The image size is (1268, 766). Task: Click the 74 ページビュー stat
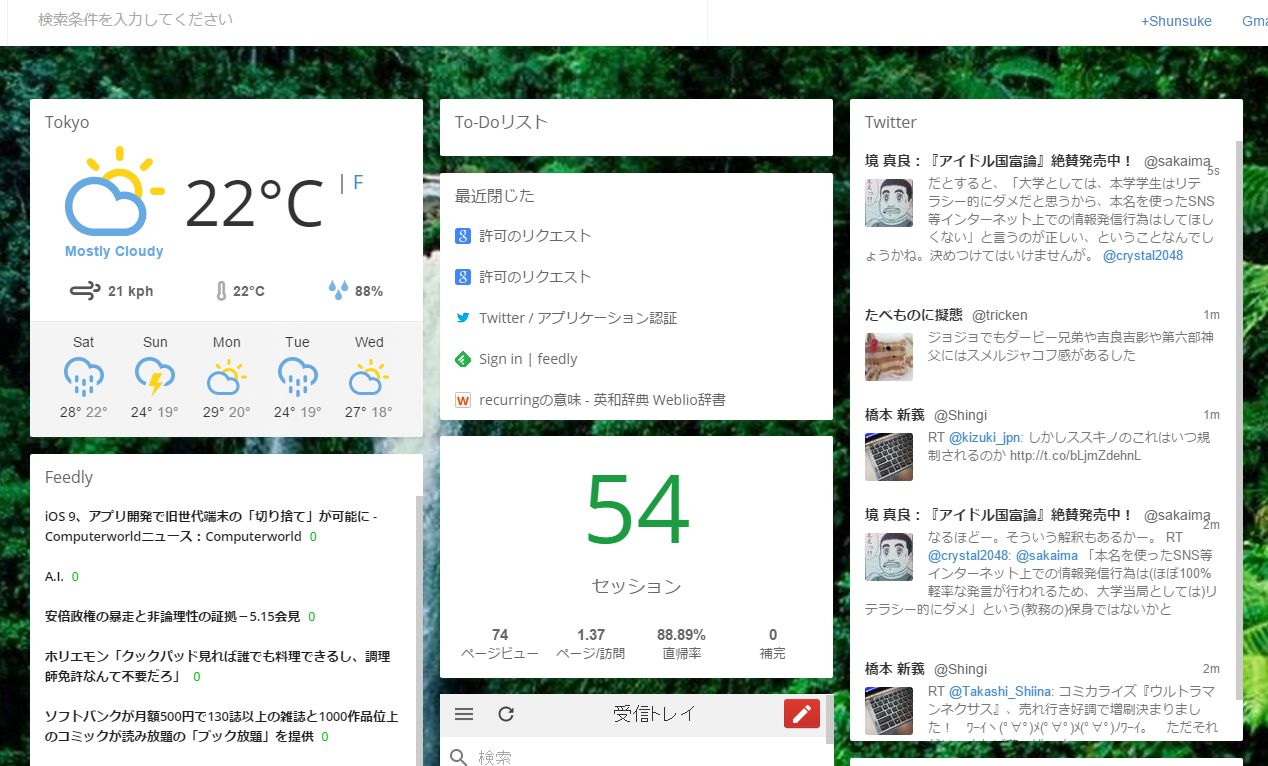tap(500, 643)
